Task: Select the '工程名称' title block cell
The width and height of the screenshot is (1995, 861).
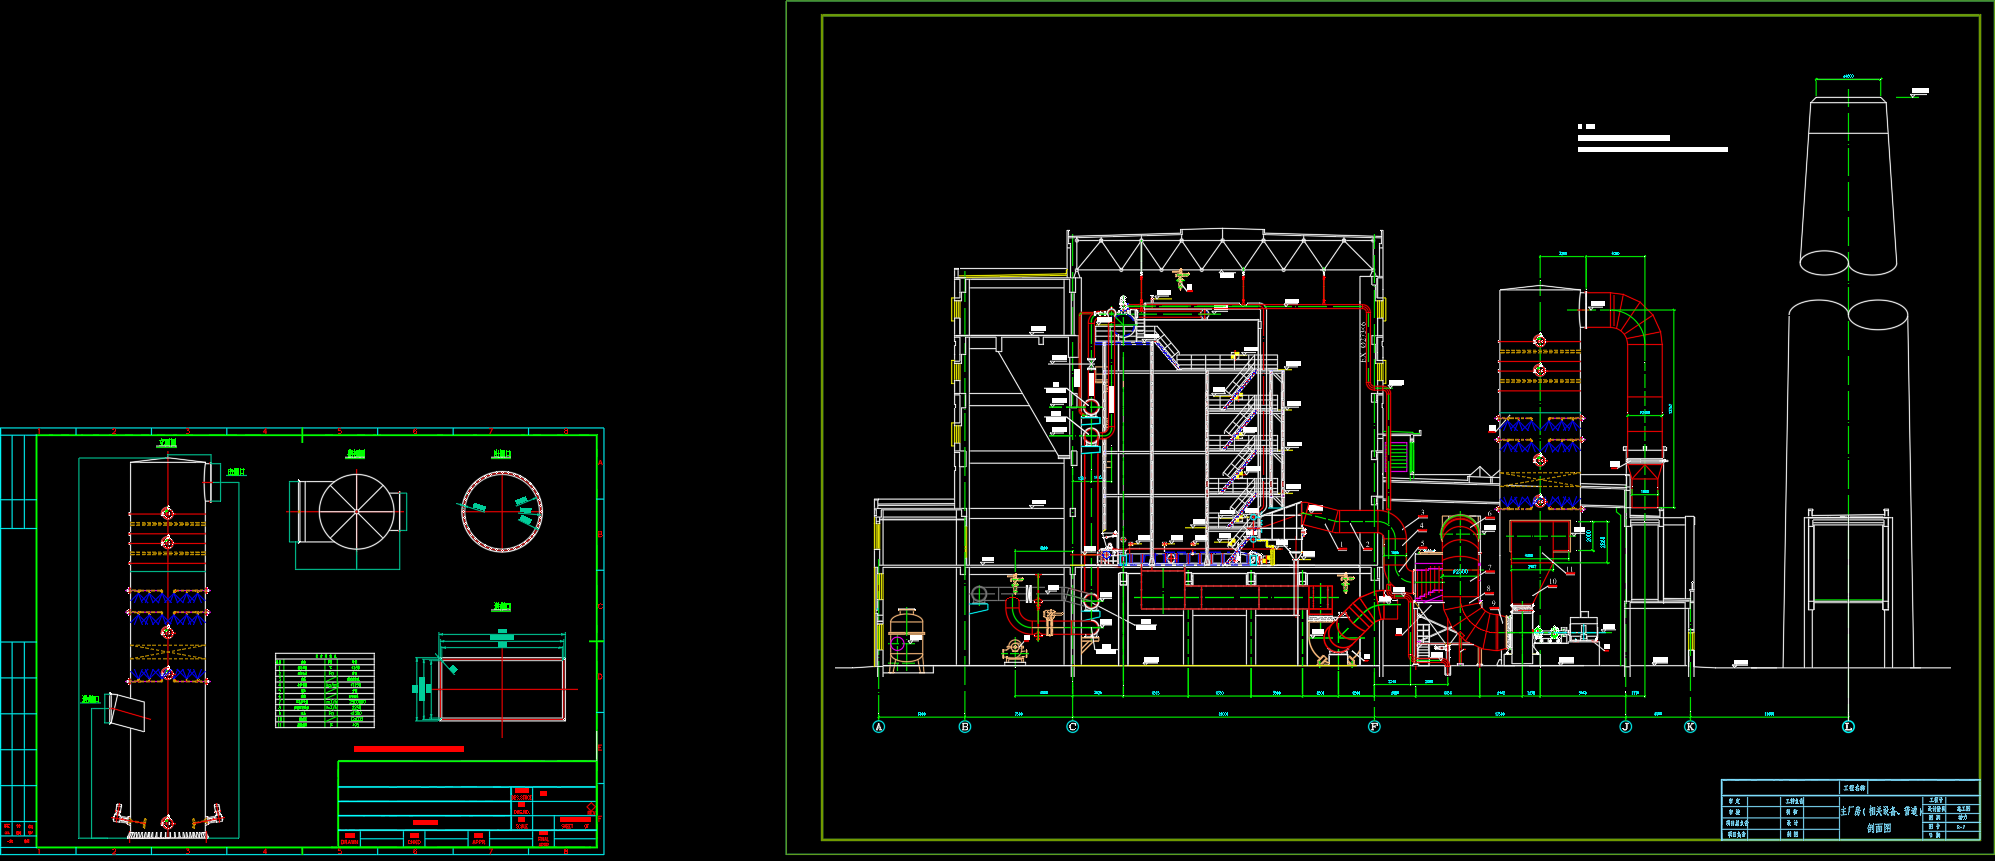Action: click(x=1854, y=788)
